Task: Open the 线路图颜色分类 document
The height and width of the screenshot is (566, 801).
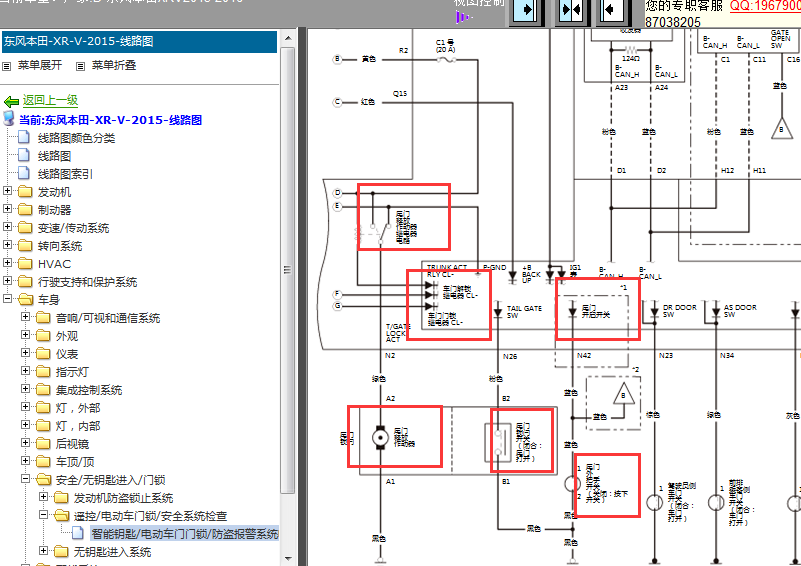Action: point(76,138)
